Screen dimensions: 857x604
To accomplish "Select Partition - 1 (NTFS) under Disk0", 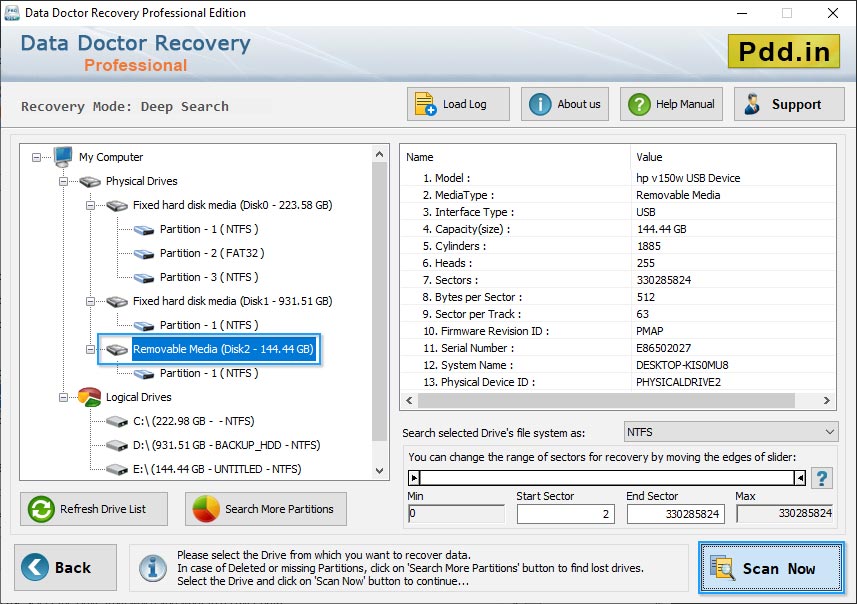I will click(x=209, y=230).
